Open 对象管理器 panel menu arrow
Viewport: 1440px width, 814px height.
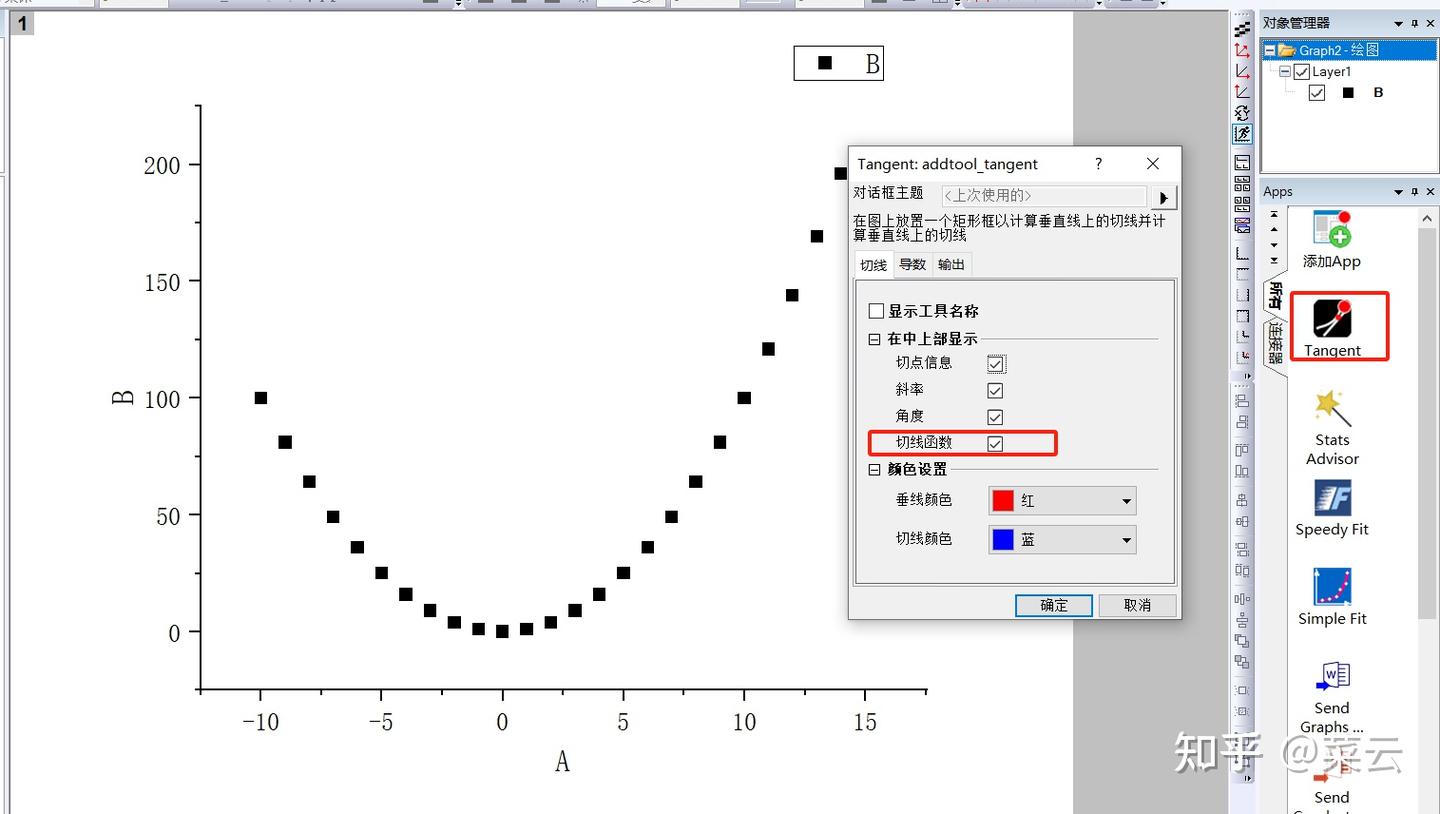click(1399, 23)
